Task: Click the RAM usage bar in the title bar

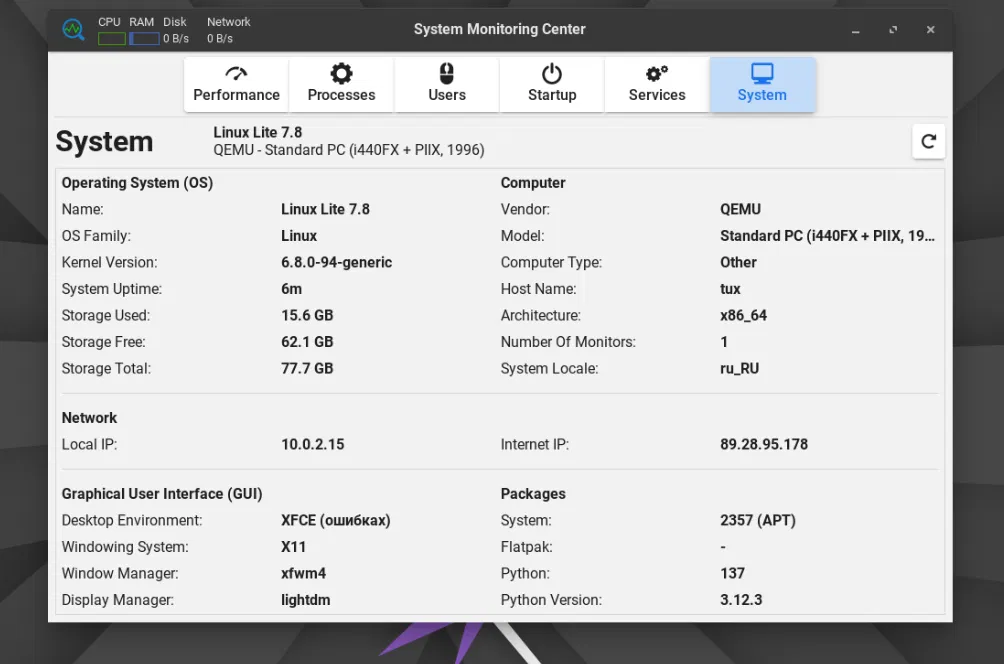Action: pos(144,39)
